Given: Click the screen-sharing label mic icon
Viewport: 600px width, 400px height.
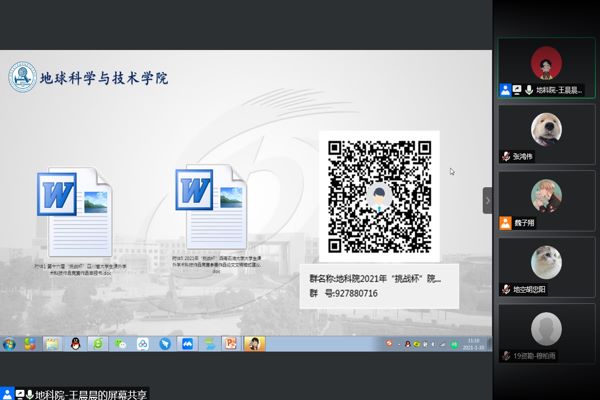Looking at the screenshot, I should click(x=28, y=393).
